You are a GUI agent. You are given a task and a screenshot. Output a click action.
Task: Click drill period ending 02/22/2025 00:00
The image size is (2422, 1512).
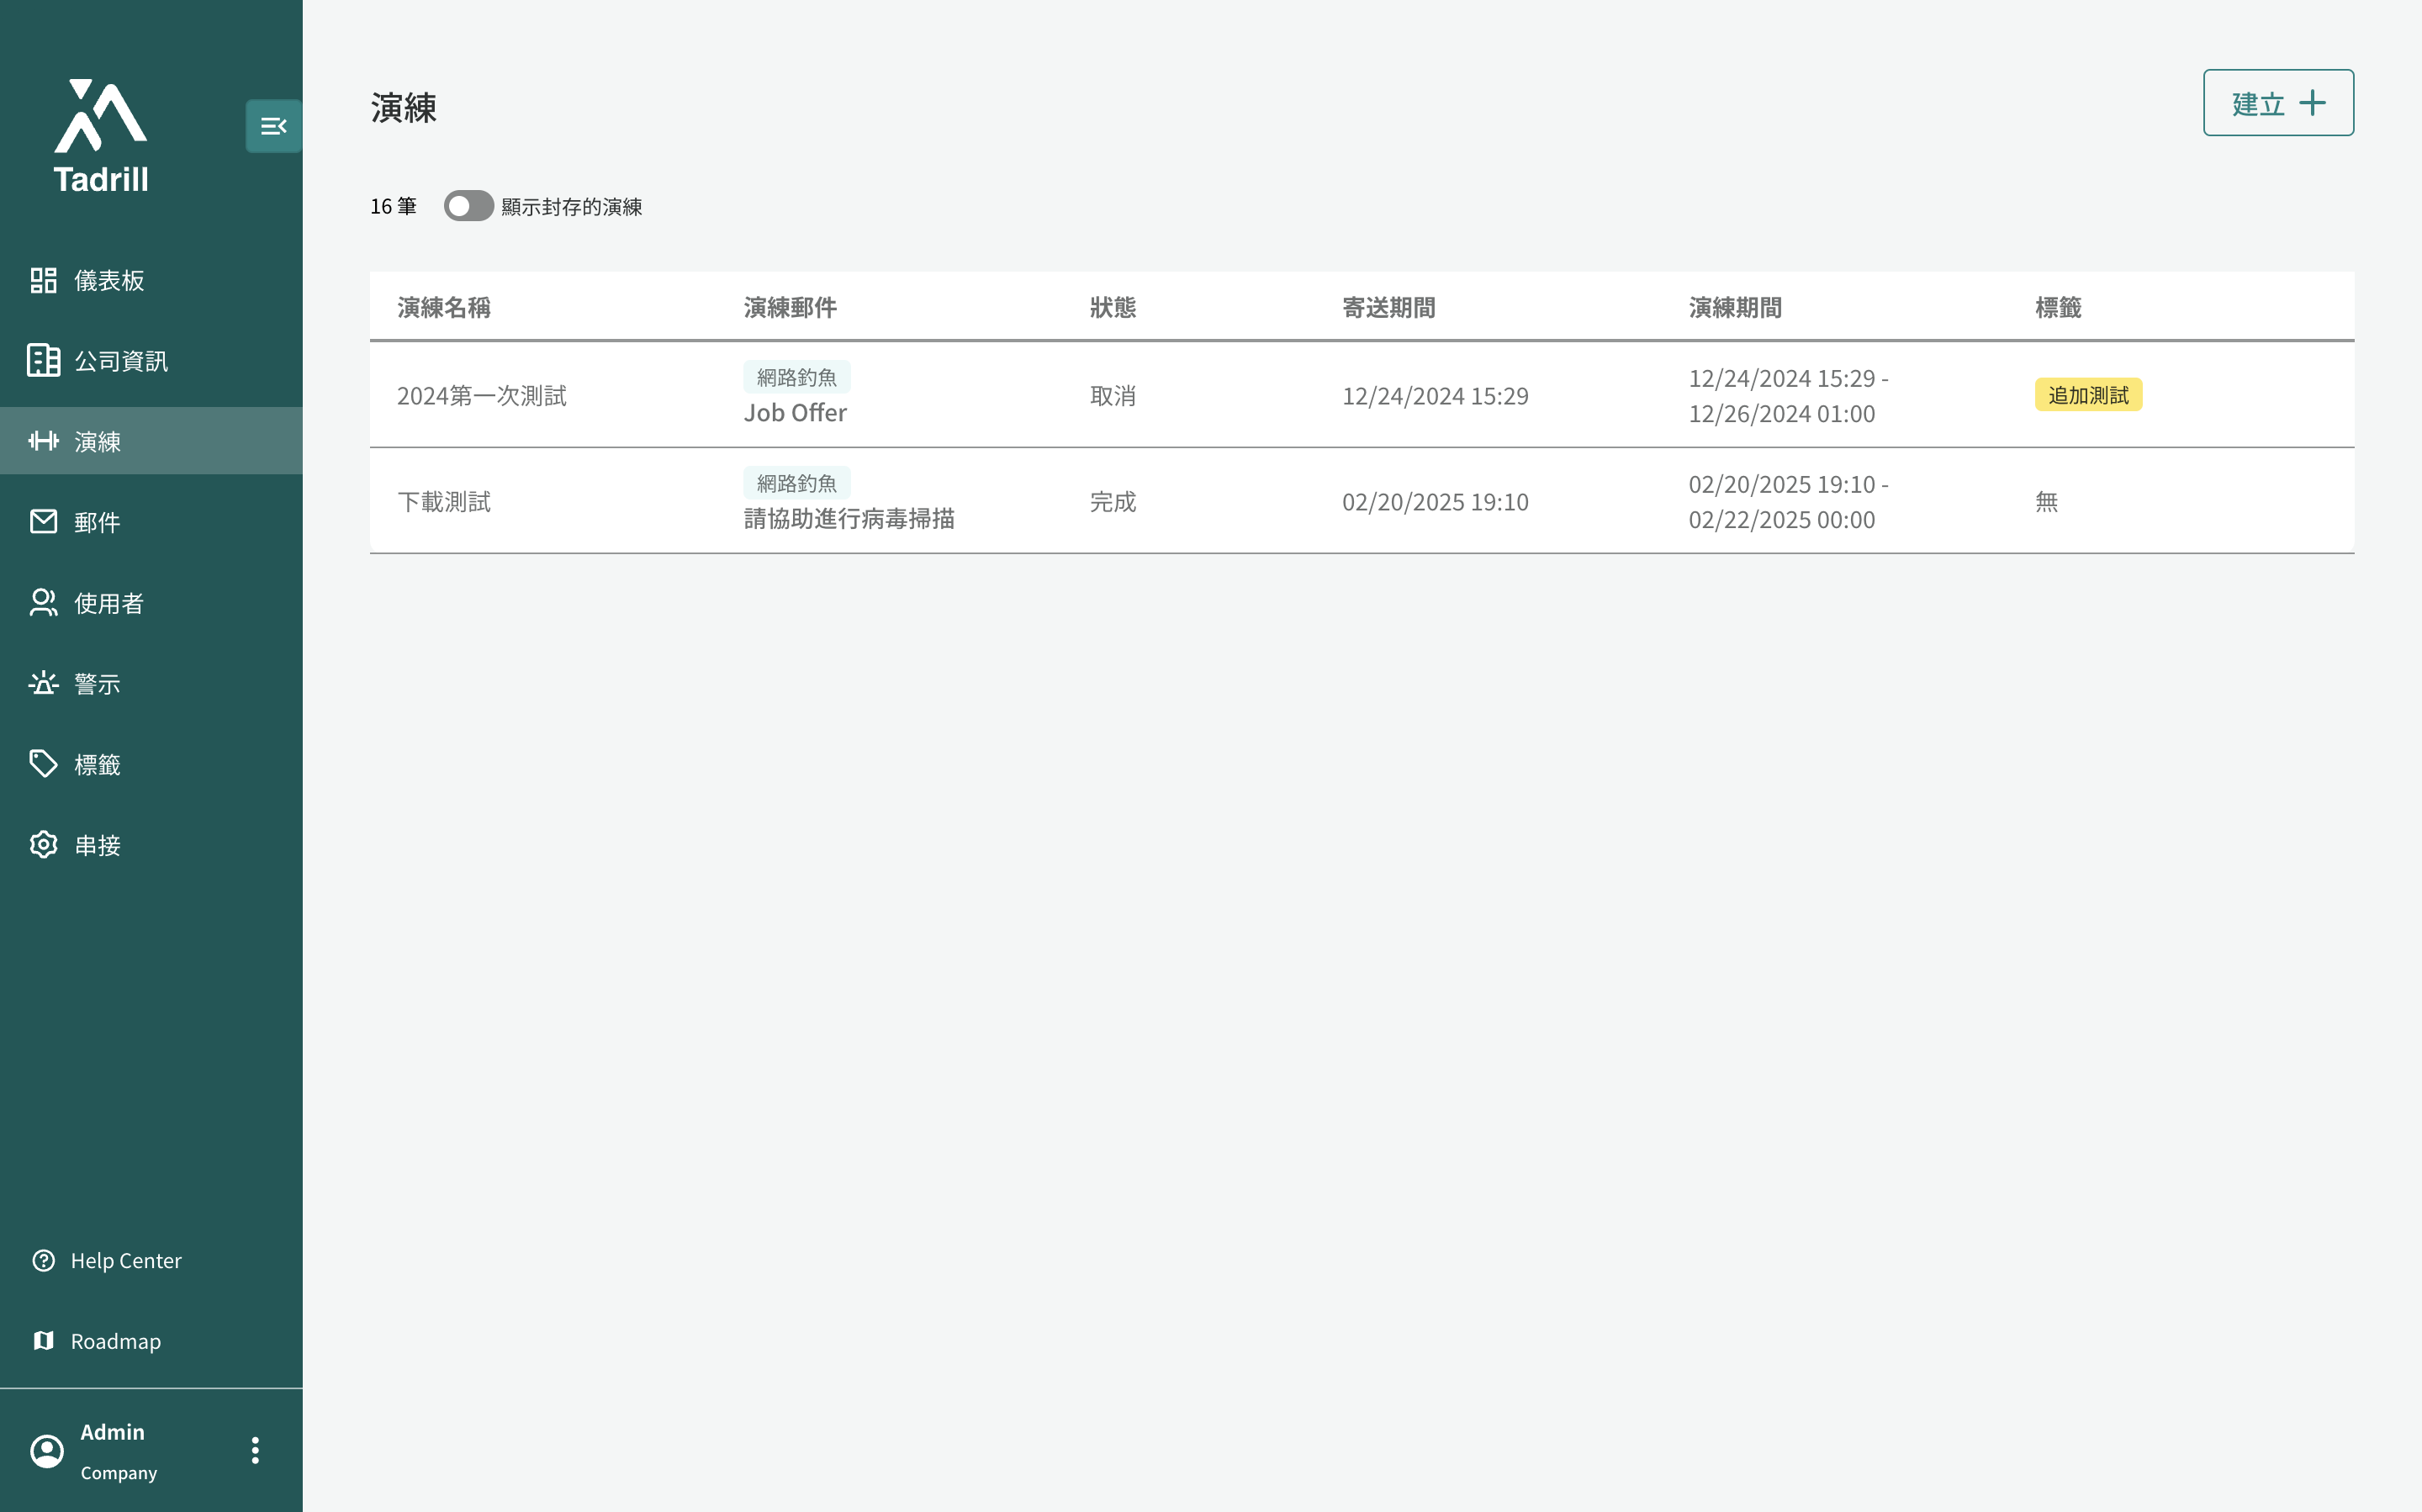click(x=1788, y=502)
